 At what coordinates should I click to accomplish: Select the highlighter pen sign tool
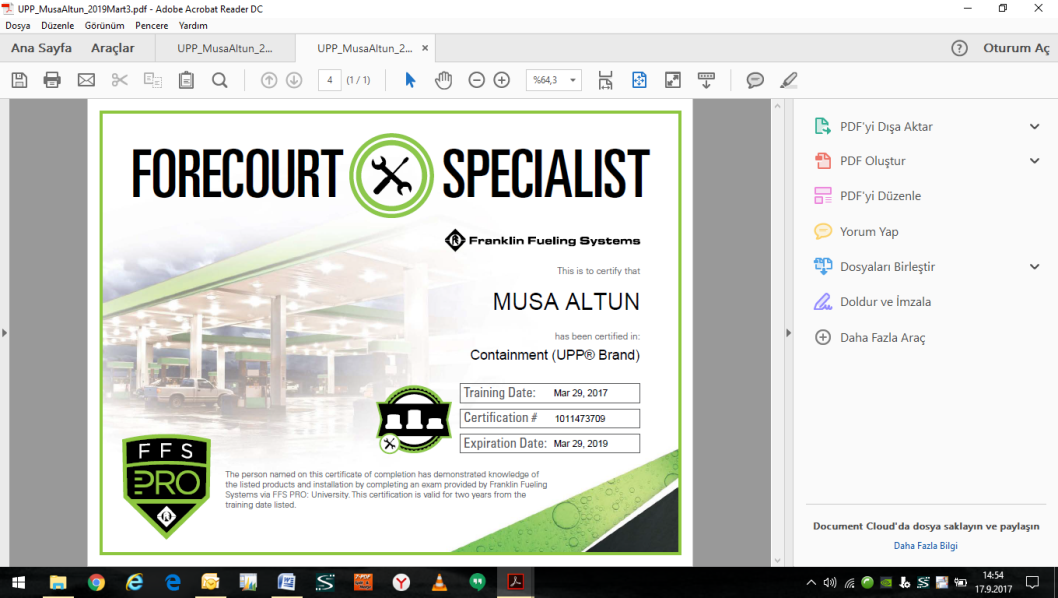coord(789,80)
